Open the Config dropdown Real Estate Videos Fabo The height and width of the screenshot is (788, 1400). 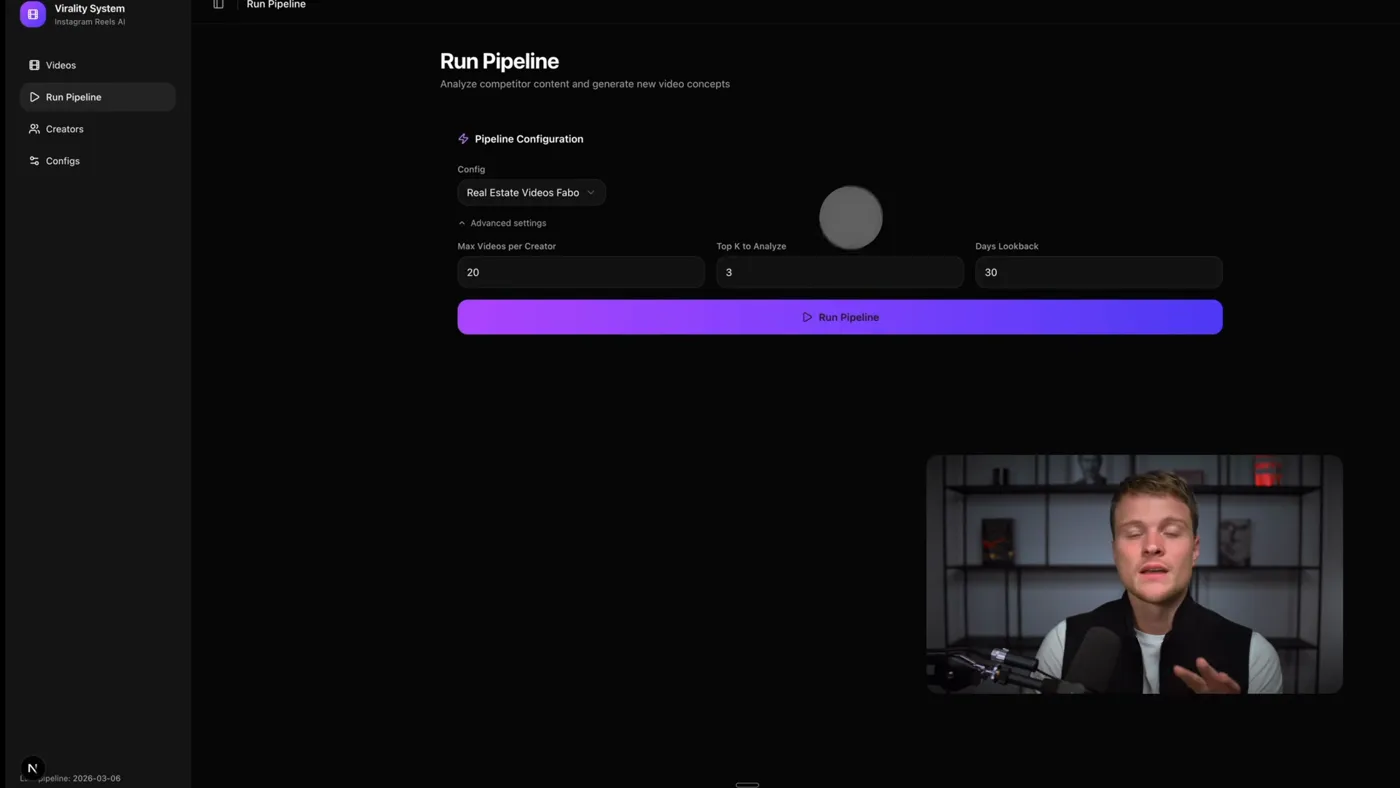[x=531, y=192]
